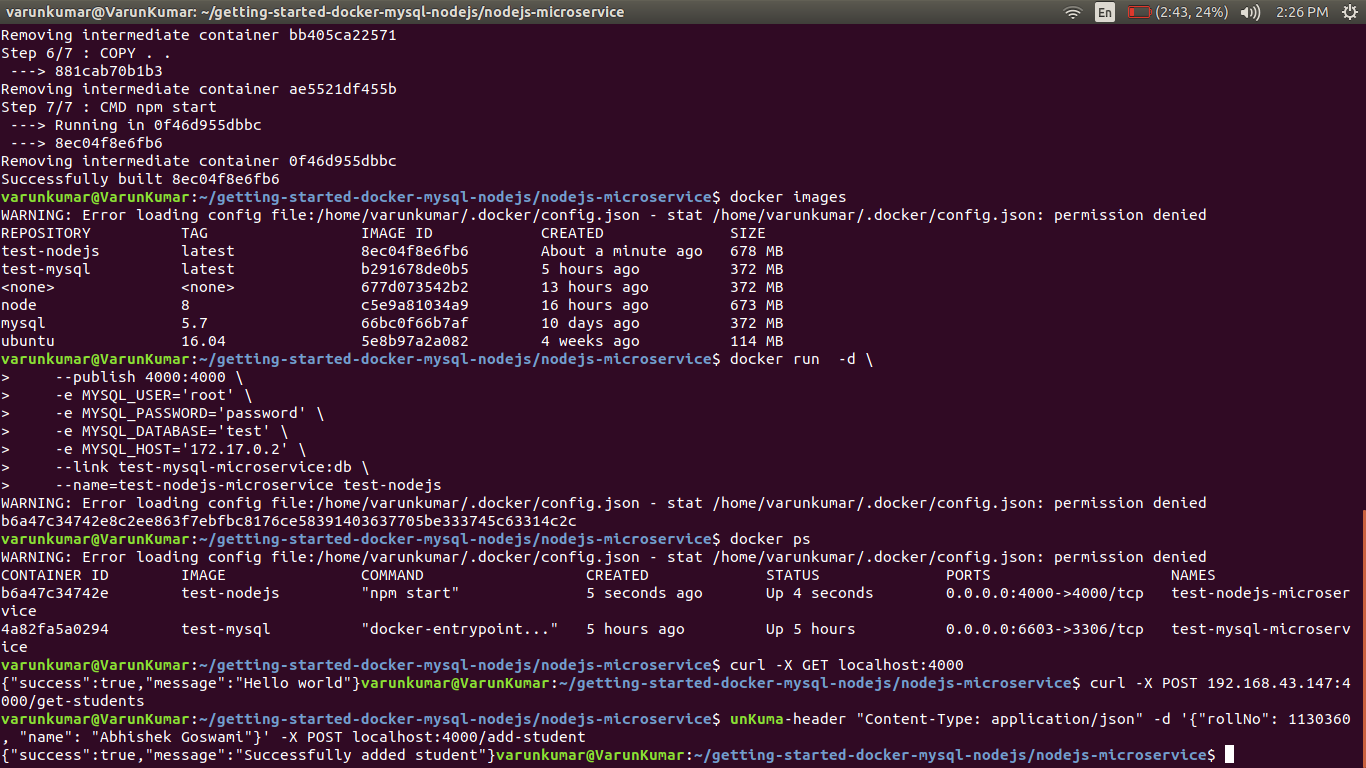
Task: Click tag '5.7' of mysql image
Action: 194,323
